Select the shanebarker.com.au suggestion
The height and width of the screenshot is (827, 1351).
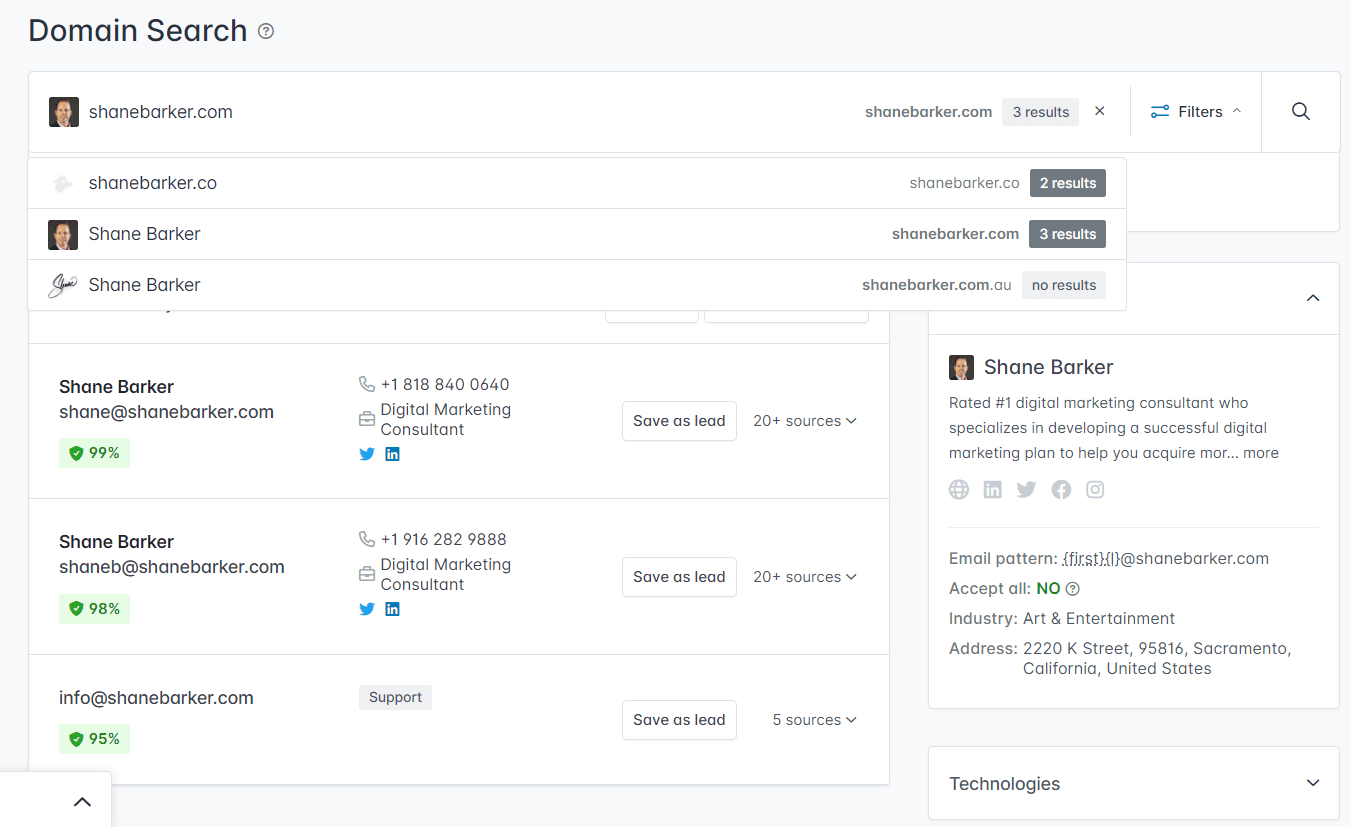[x=577, y=285]
